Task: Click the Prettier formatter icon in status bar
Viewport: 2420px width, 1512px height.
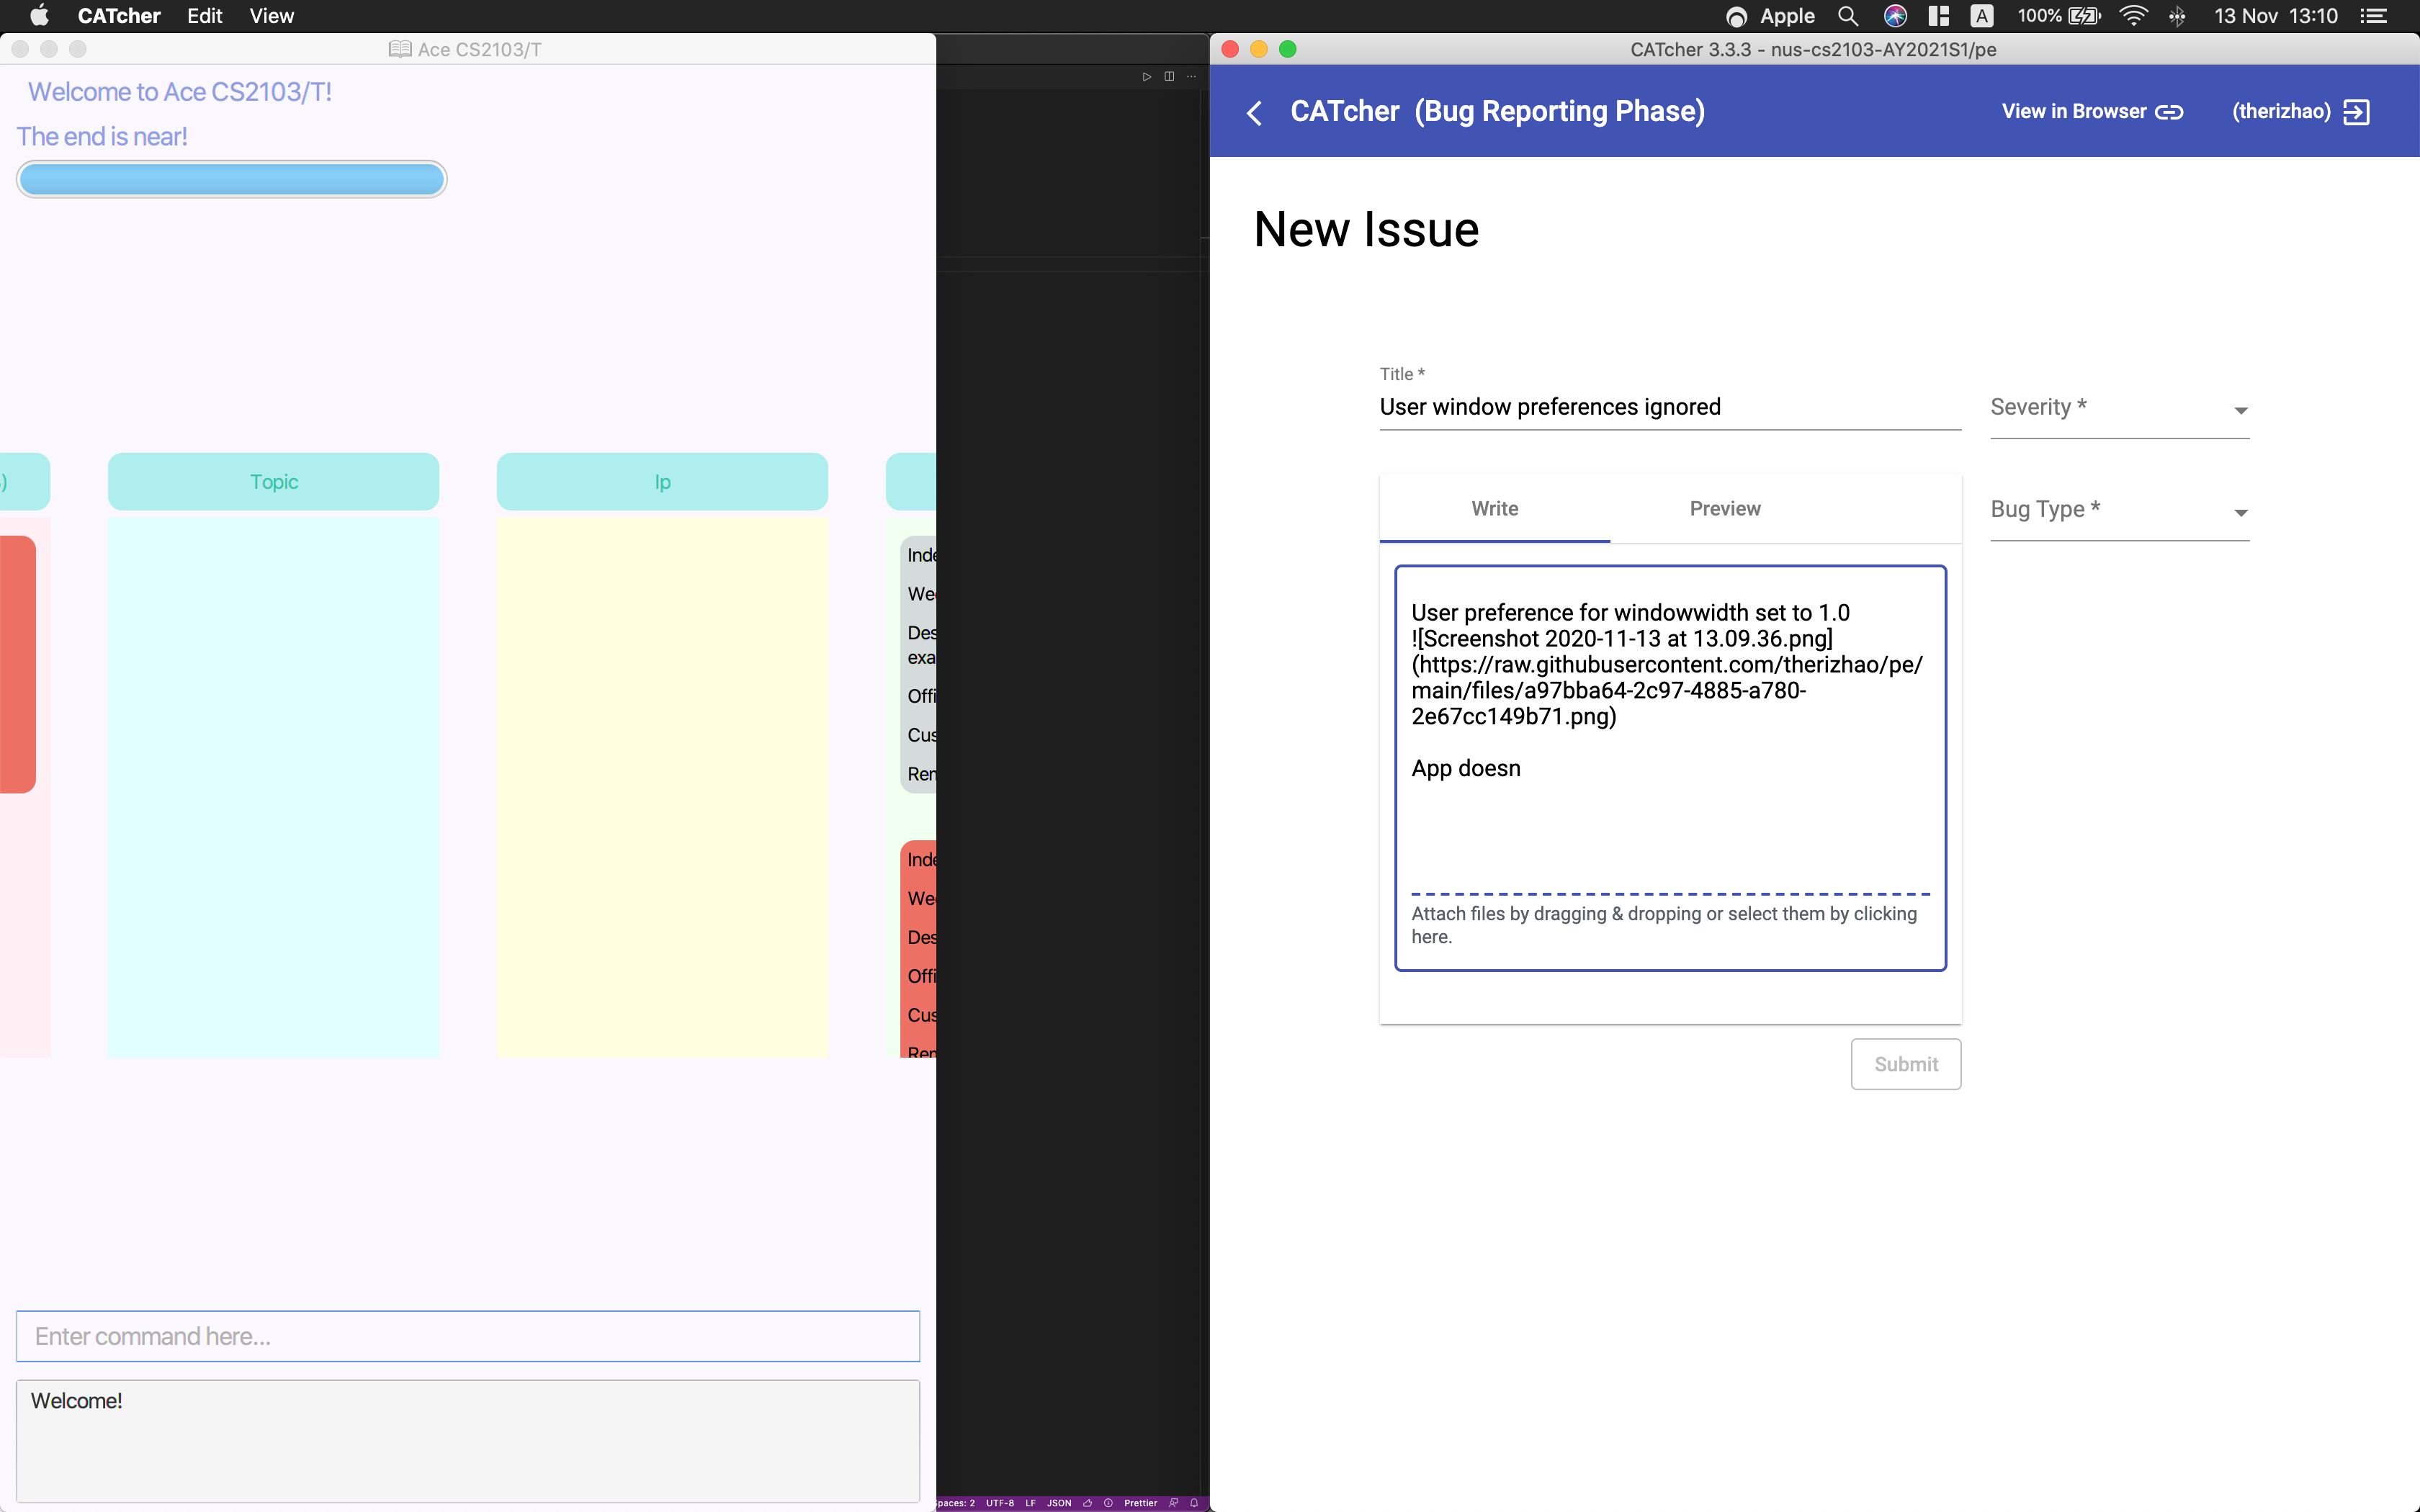Action: (x=1138, y=1501)
